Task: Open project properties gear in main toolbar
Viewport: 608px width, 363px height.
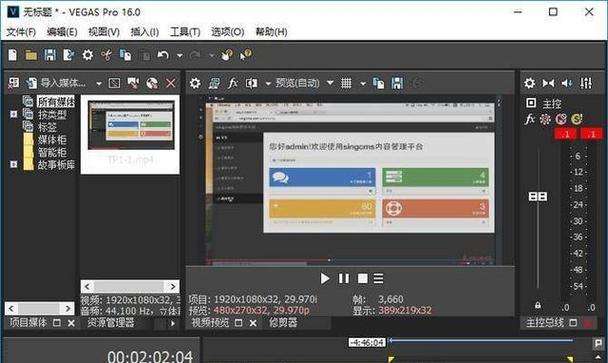Action: (88, 55)
